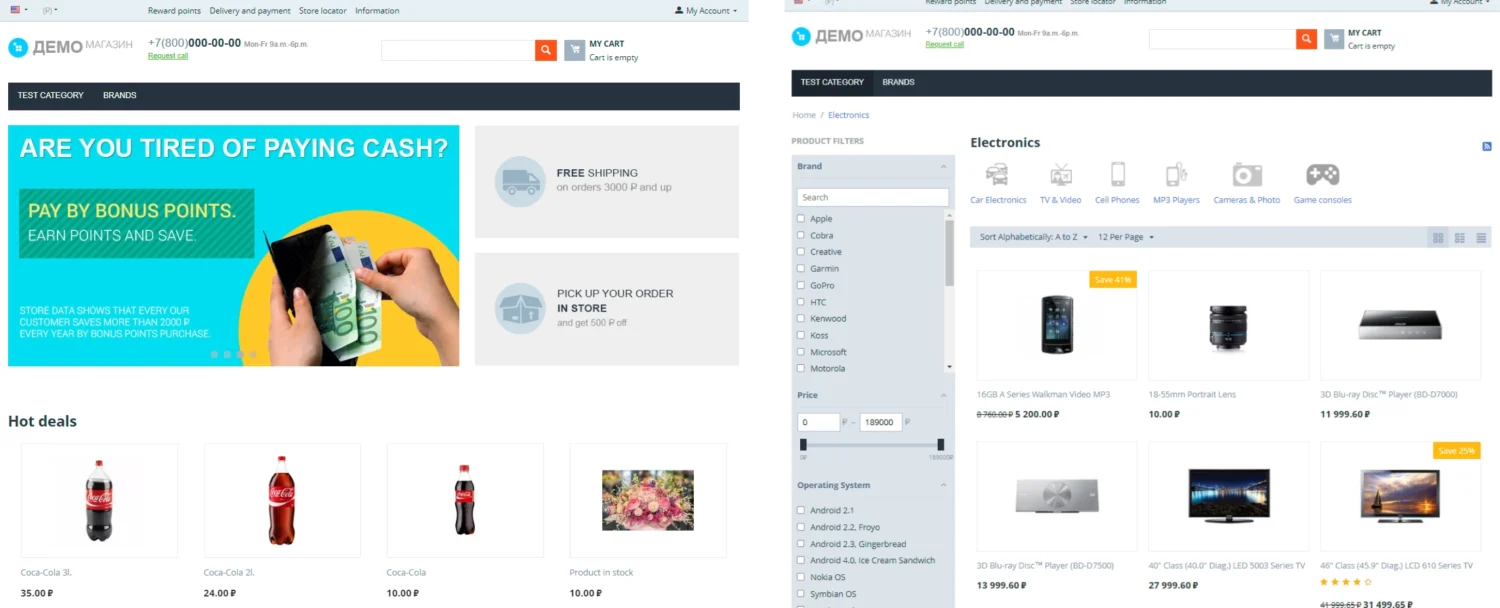Open the cart icon on the homepage

574,50
